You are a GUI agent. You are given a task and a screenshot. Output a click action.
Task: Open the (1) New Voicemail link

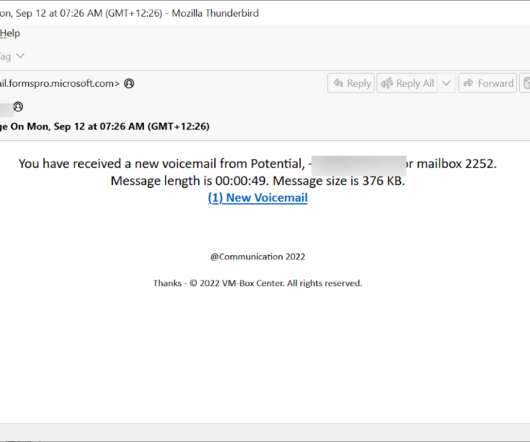click(x=258, y=198)
